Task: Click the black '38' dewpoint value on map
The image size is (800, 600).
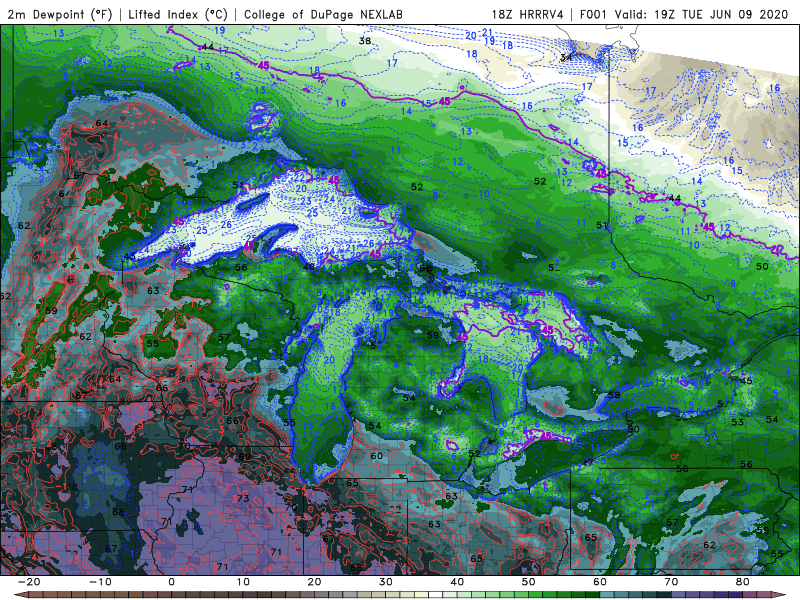Action: click(365, 41)
